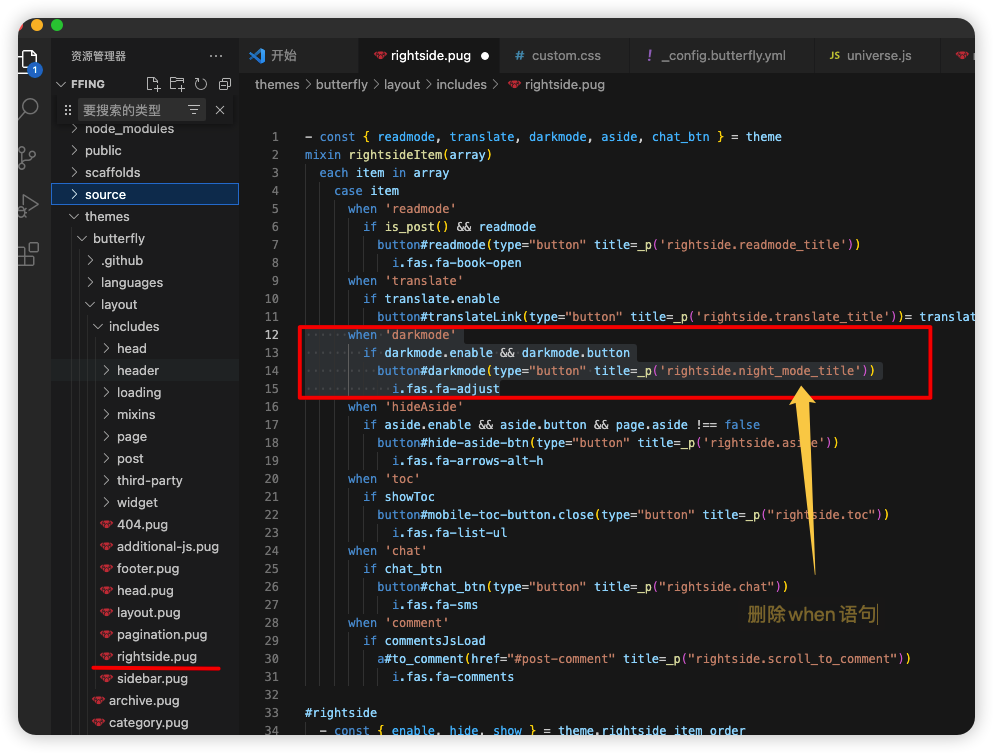Click the New File icon in explorer

(153, 84)
